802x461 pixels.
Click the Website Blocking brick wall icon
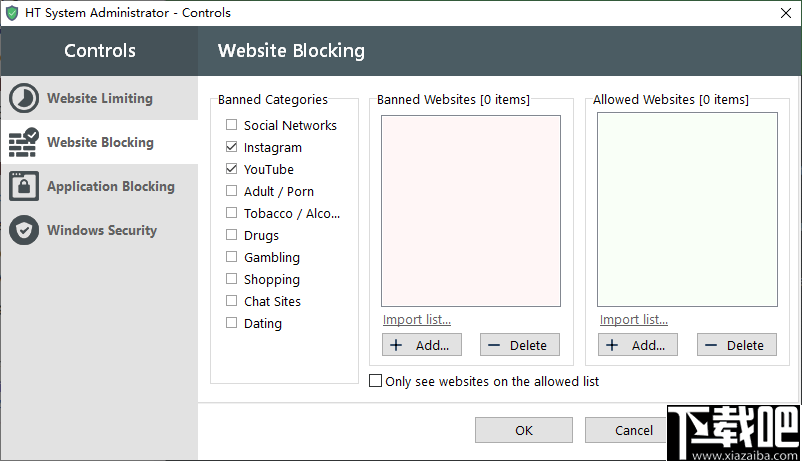(x=24, y=142)
